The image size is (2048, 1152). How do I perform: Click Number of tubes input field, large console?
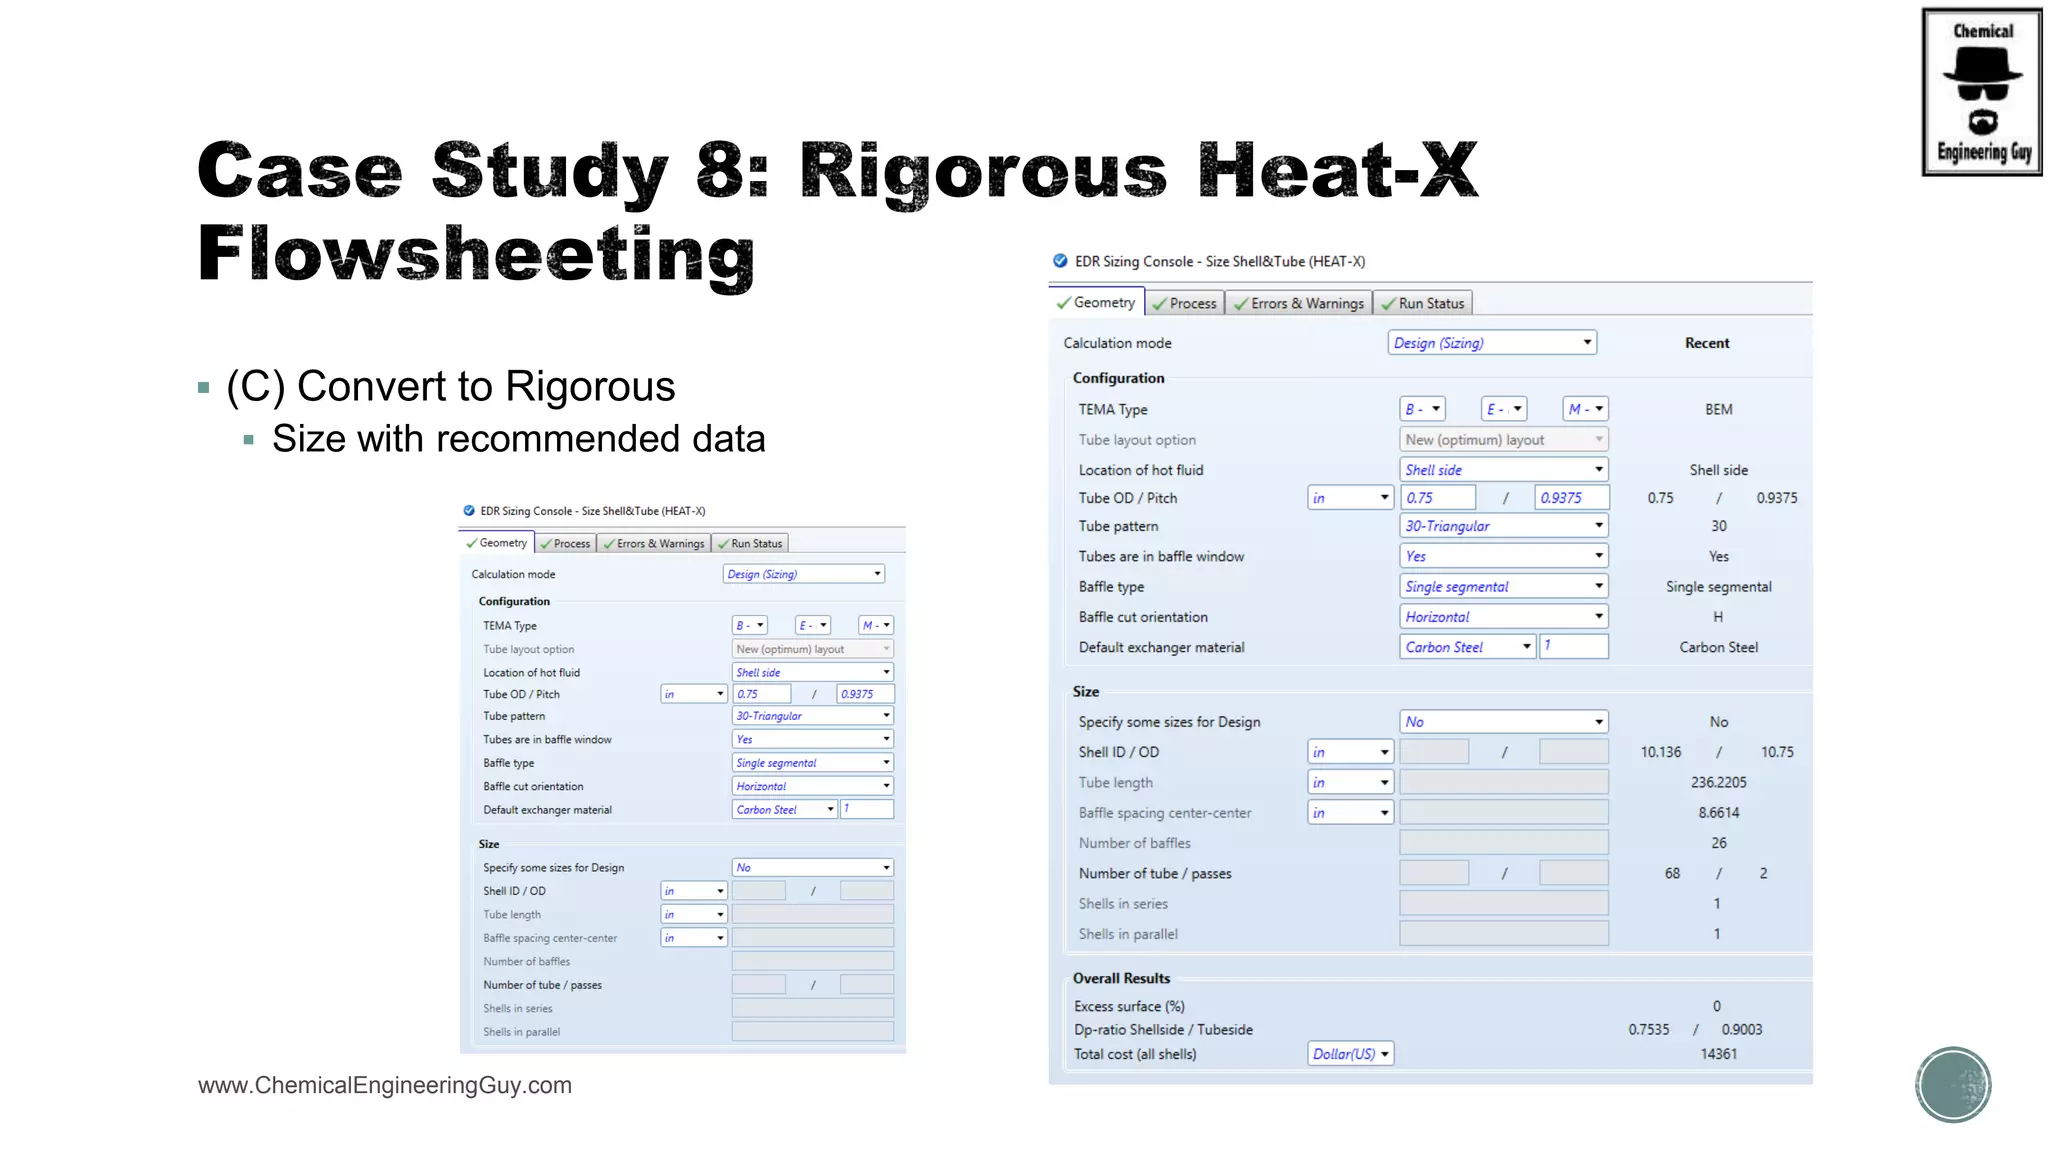1434,874
